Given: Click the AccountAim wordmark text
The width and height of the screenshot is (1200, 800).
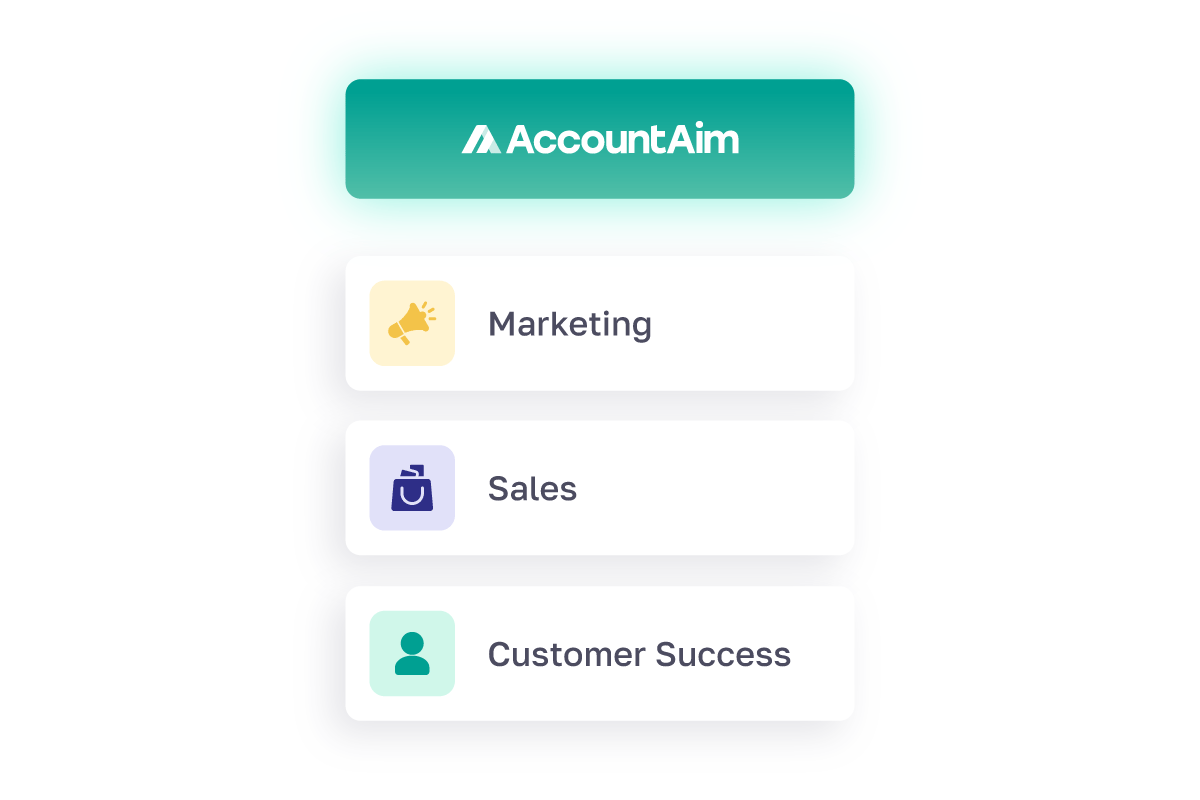Looking at the screenshot, I should (622, 139).
